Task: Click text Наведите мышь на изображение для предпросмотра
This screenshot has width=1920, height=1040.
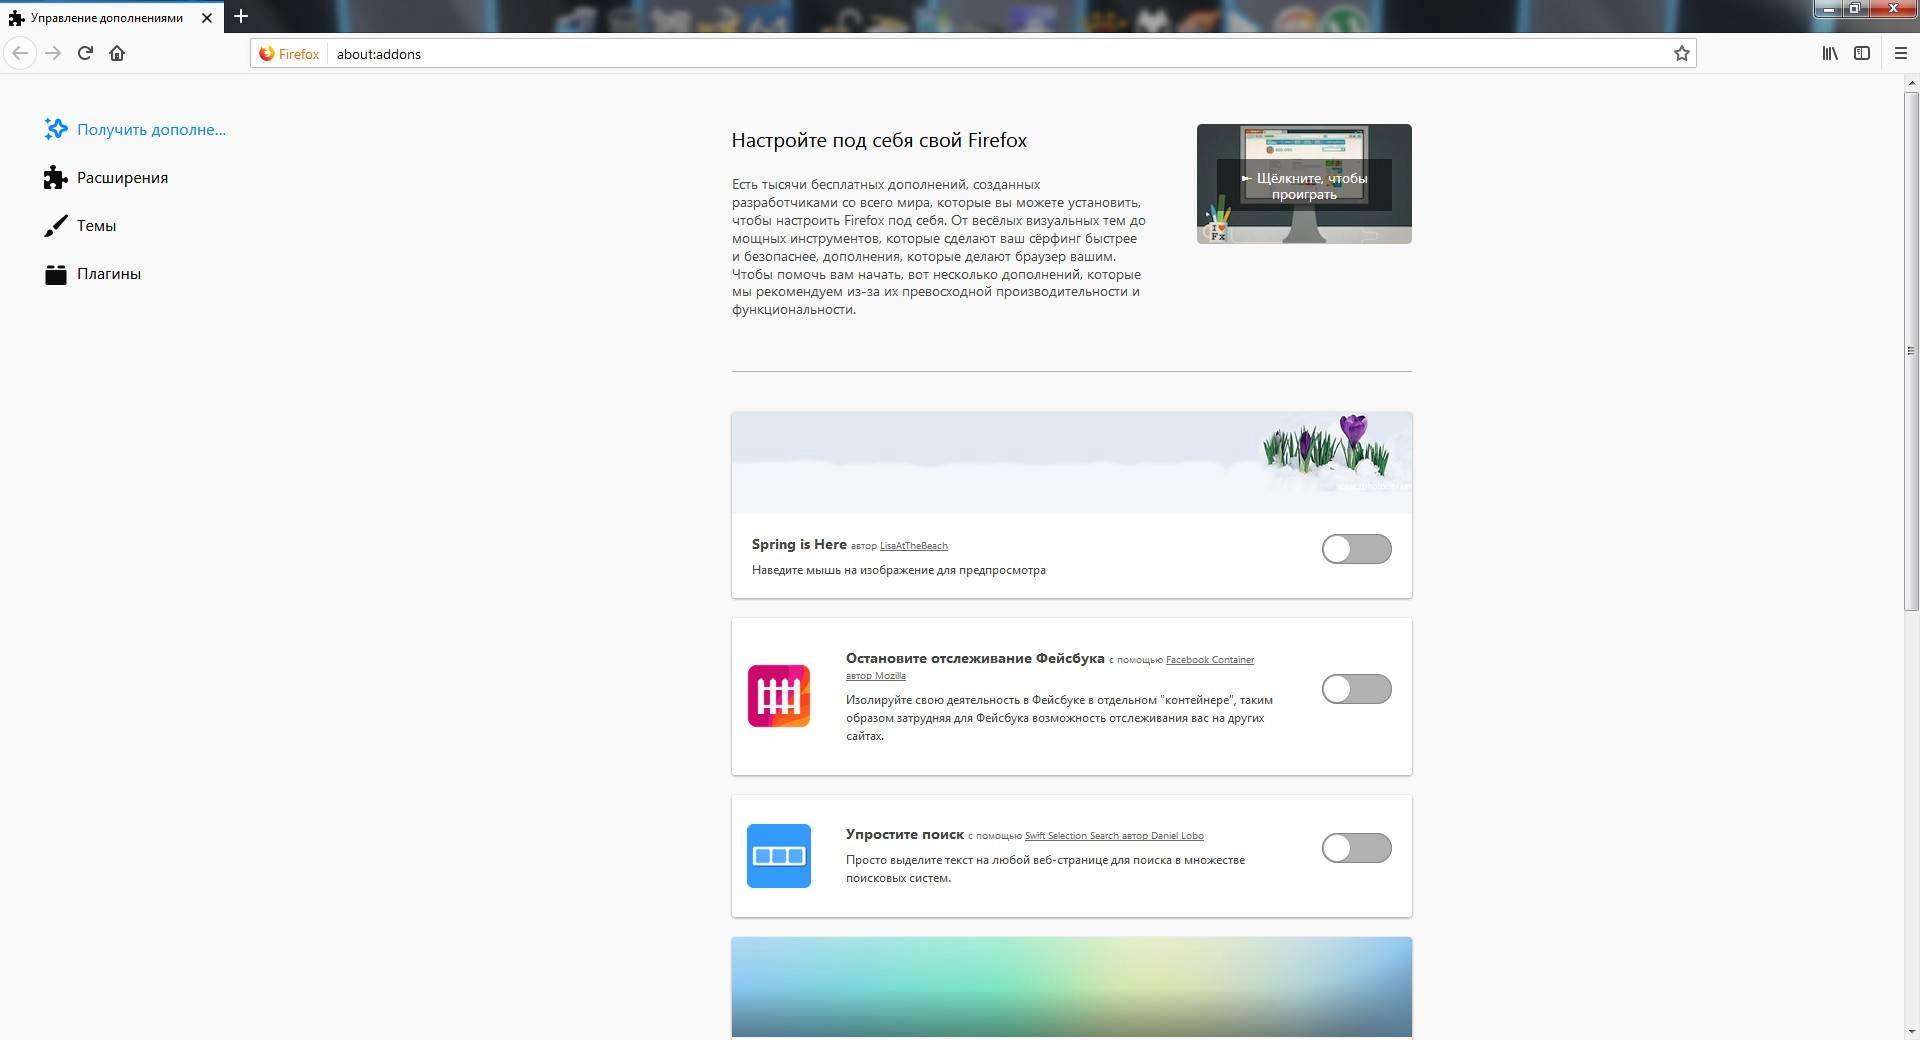Action: 899,570
